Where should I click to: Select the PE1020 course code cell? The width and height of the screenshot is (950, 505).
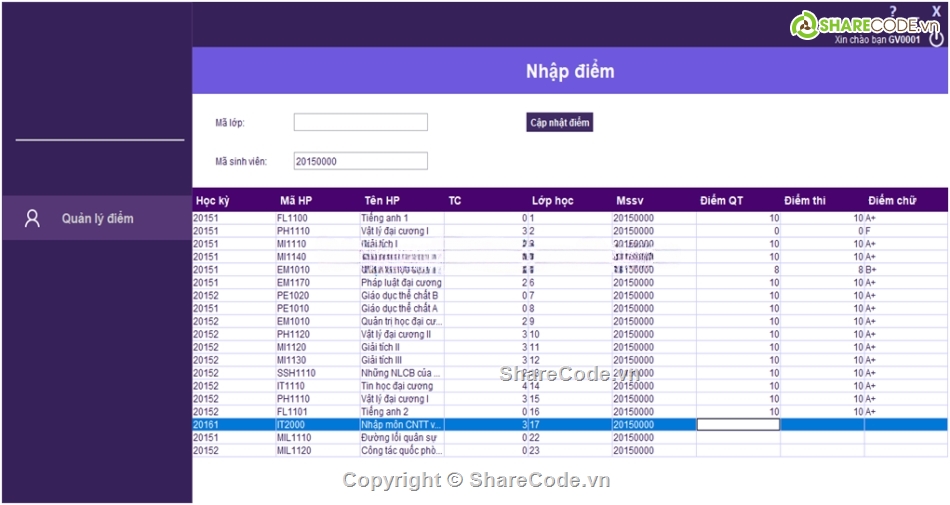pos(318,295)
